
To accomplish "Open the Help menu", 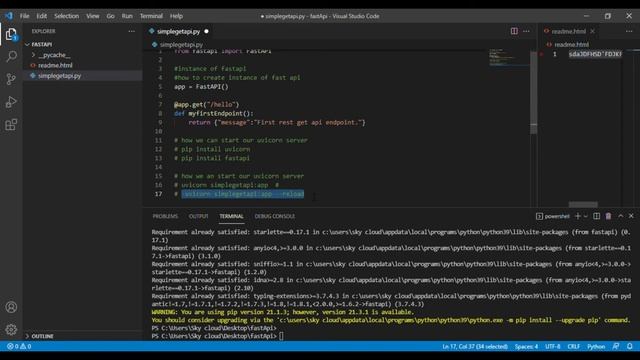I will click(176, 16).
